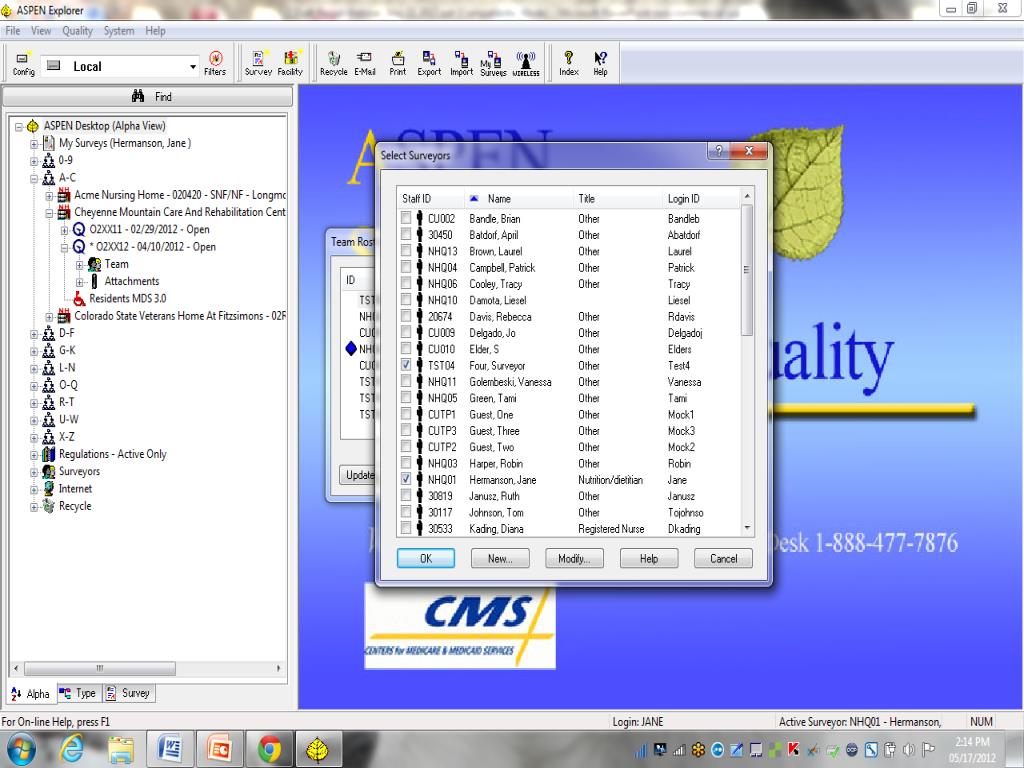Click the Wireless toolbar icon
The width and height of the screenshot is (1024, 768).
point(526,63)
